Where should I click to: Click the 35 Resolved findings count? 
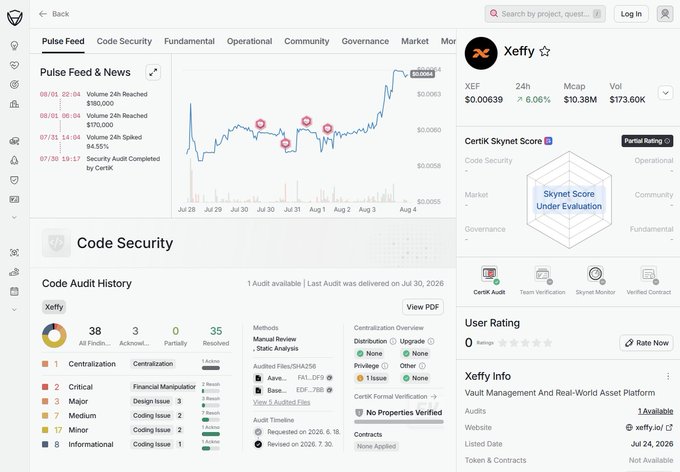pos(216,336)
